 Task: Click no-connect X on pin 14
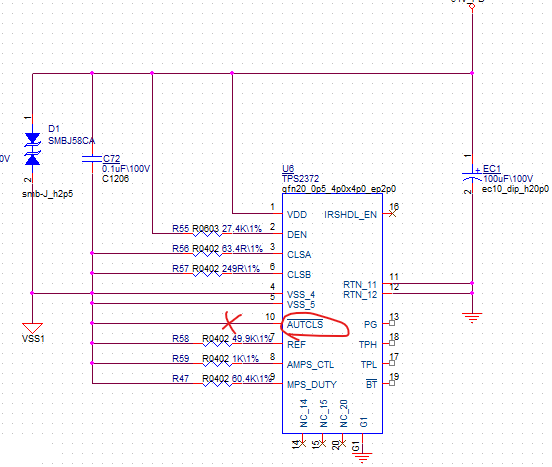tap(302, 443)
